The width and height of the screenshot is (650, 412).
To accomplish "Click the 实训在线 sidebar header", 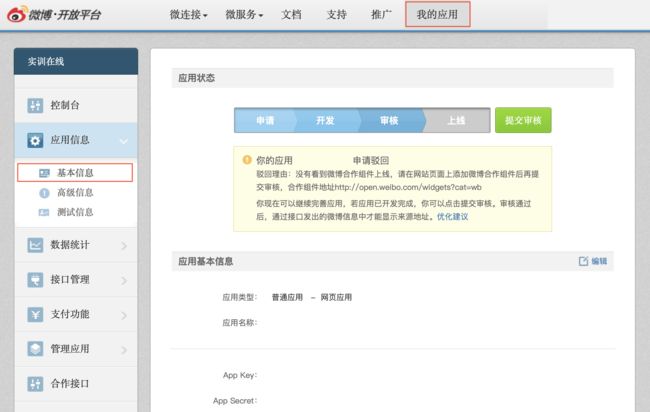I will click(x=76, y=61).
